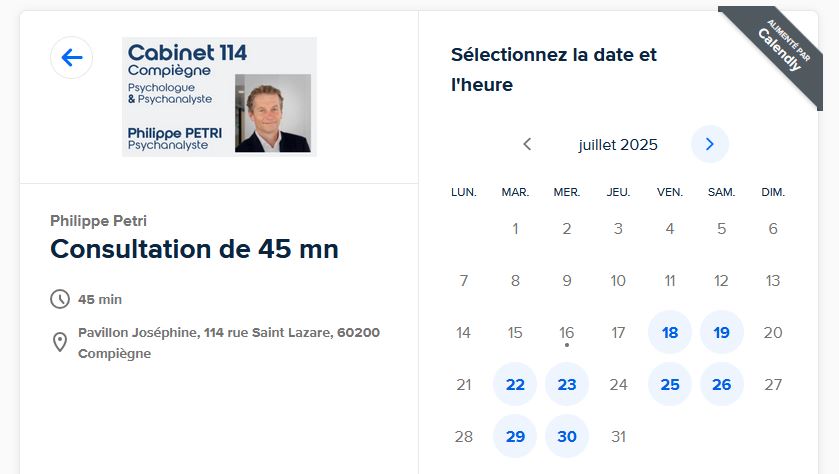Open the Cabinet 114 Compiègne banner image

click(x=219, y=97)
